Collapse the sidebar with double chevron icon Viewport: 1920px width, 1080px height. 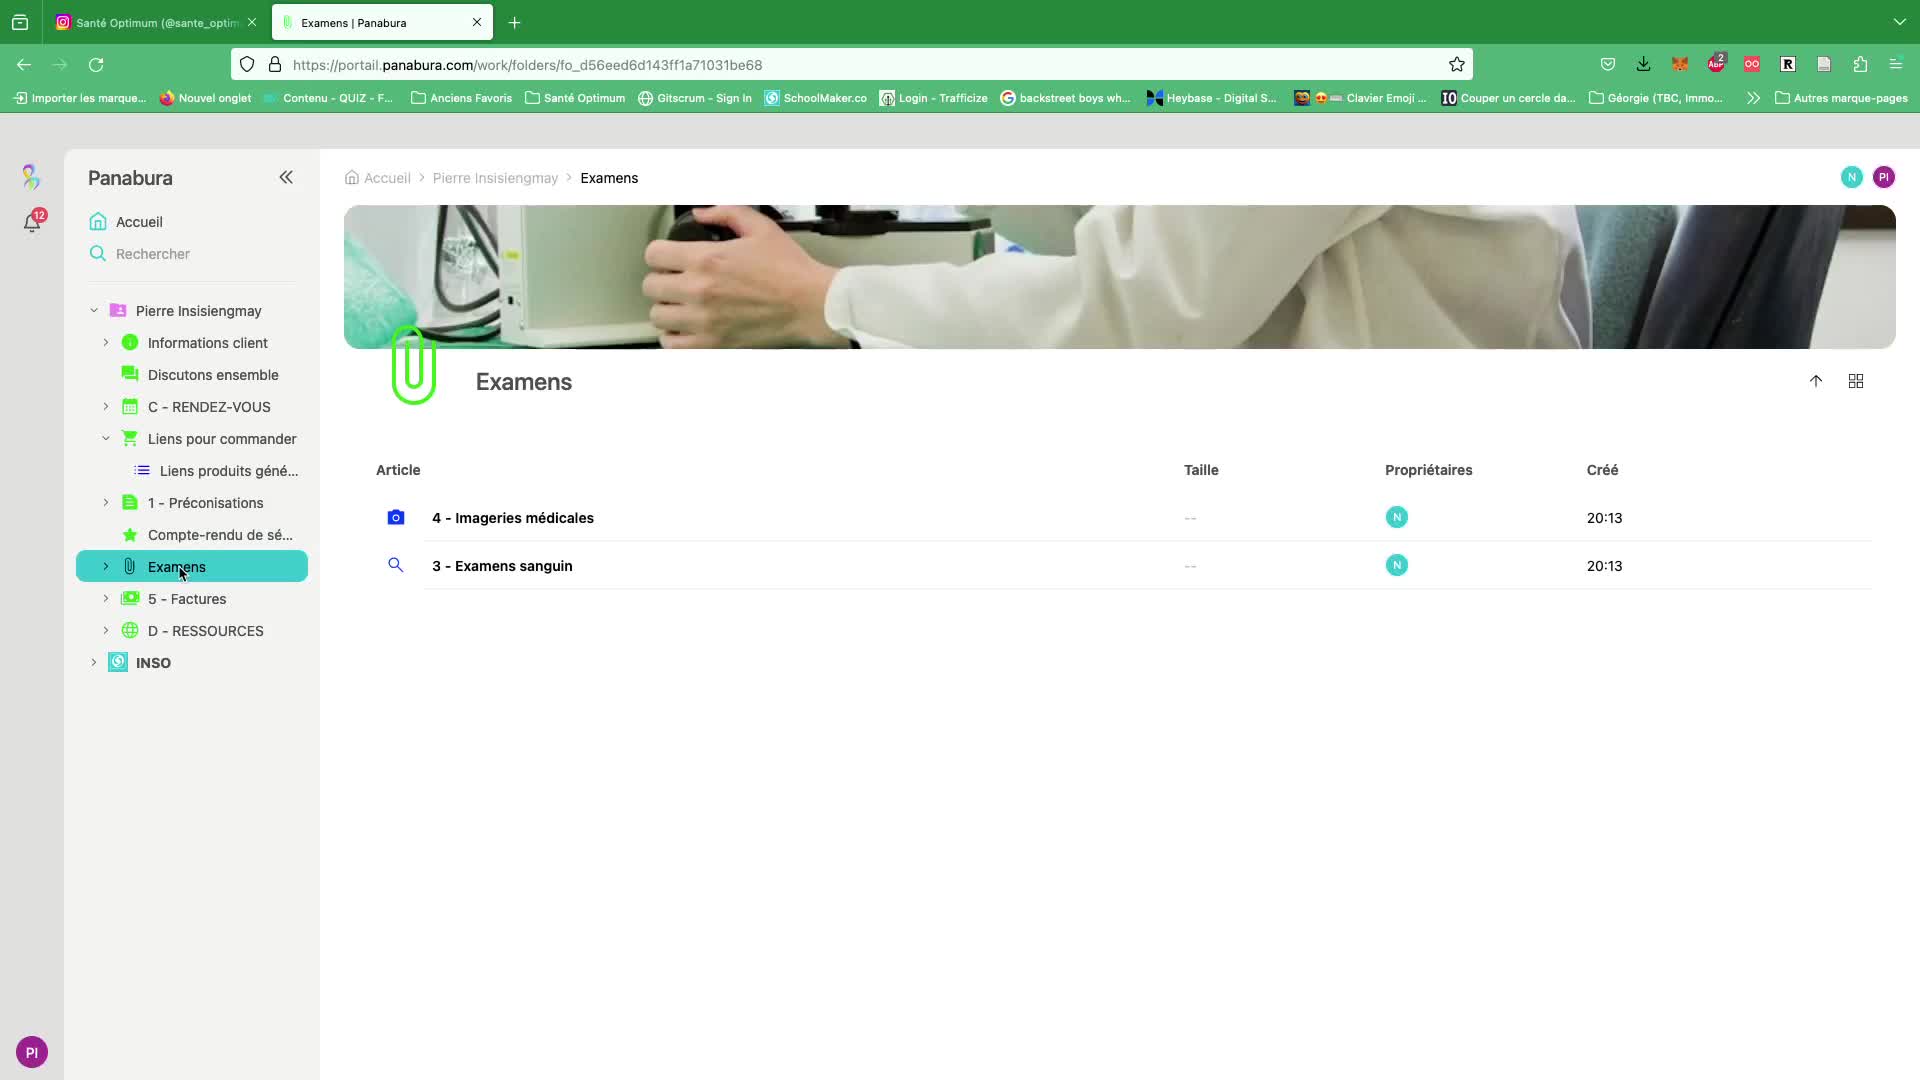pyautogui.click(x=286, y=177)
